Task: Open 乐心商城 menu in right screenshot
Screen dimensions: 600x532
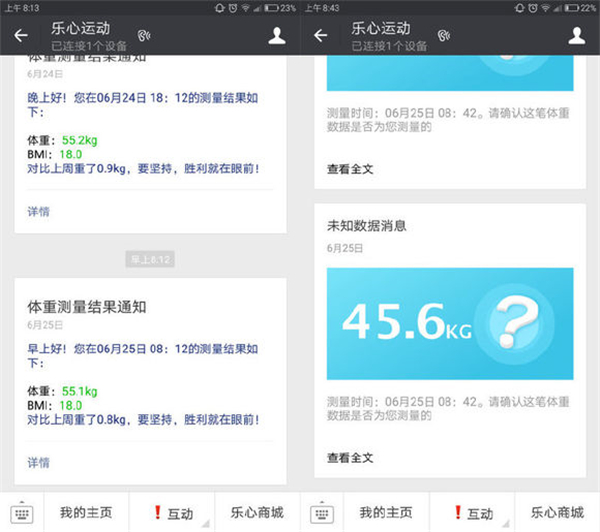Action: (x=557, y=512)
